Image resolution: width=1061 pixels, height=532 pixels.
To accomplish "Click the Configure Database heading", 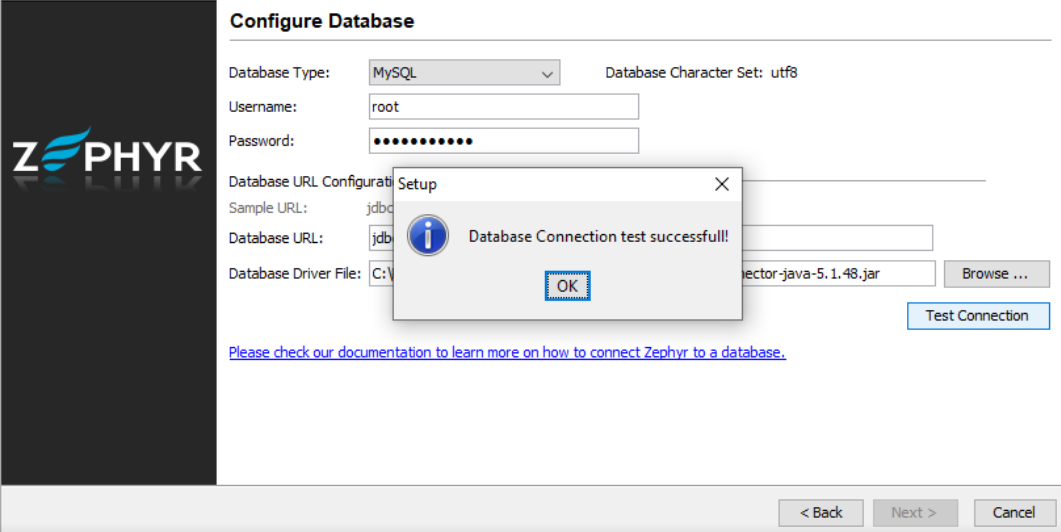I will pyautogui.click(x=322, y=21).
